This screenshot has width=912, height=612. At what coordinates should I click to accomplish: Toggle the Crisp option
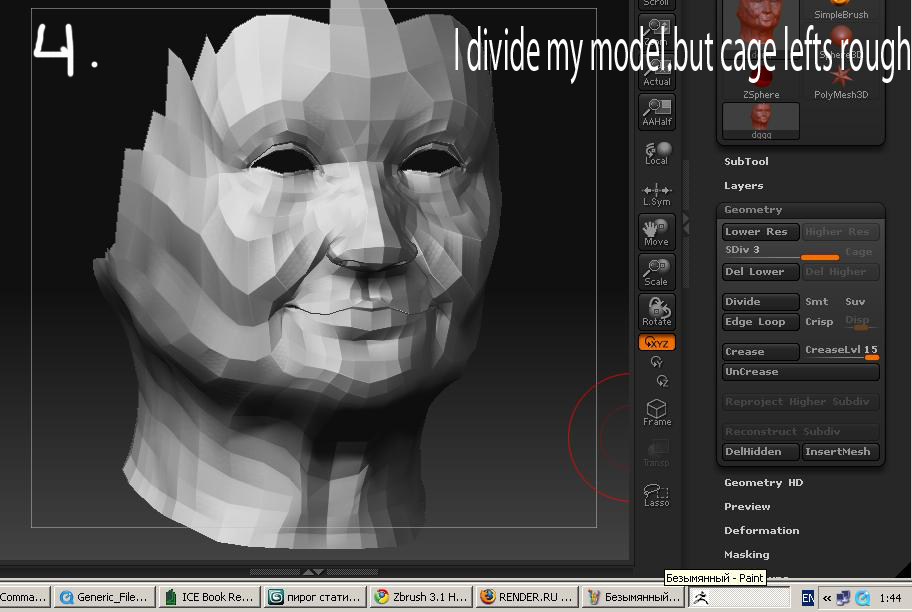click(x=819, y=322)
